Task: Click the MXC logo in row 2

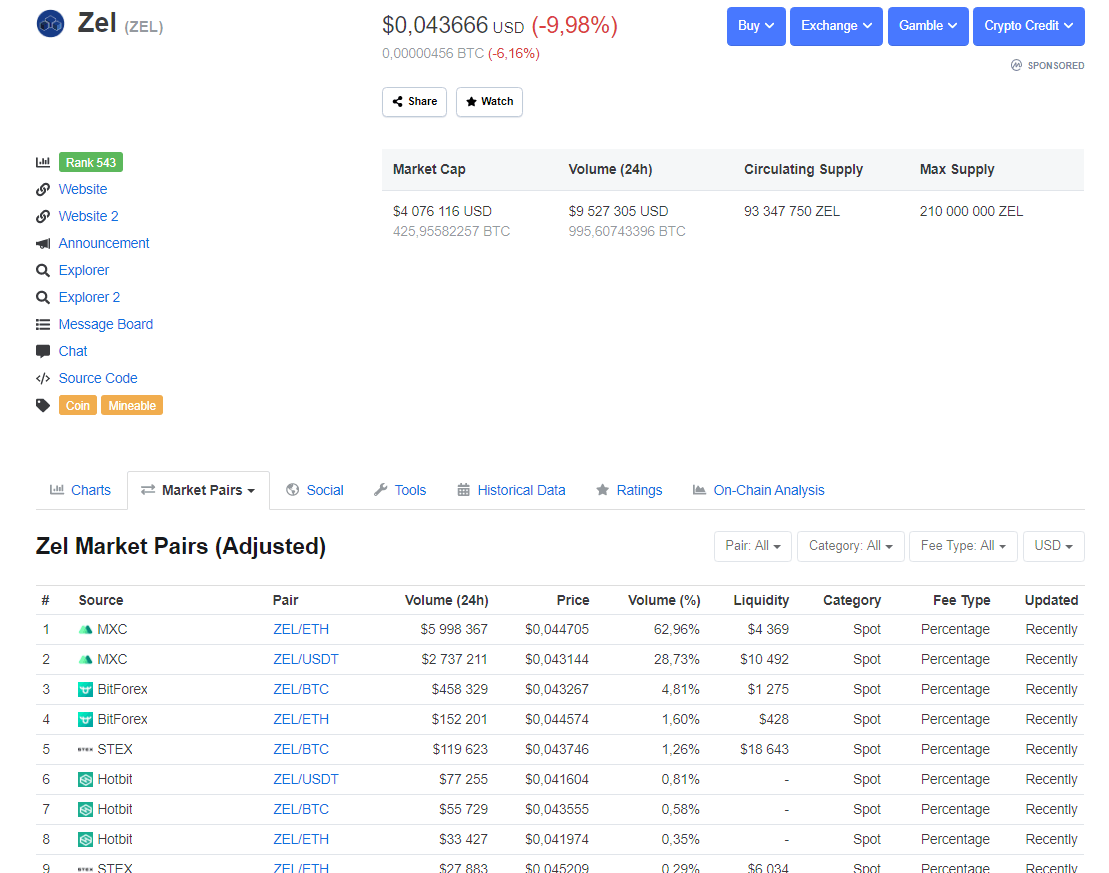Action: [x=86, y=659]
